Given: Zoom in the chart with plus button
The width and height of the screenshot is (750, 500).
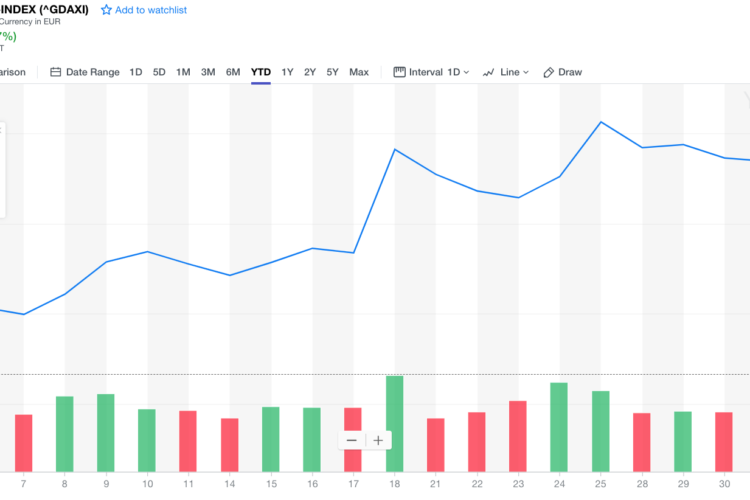Looking at the screenshot, I should point(378,440).
